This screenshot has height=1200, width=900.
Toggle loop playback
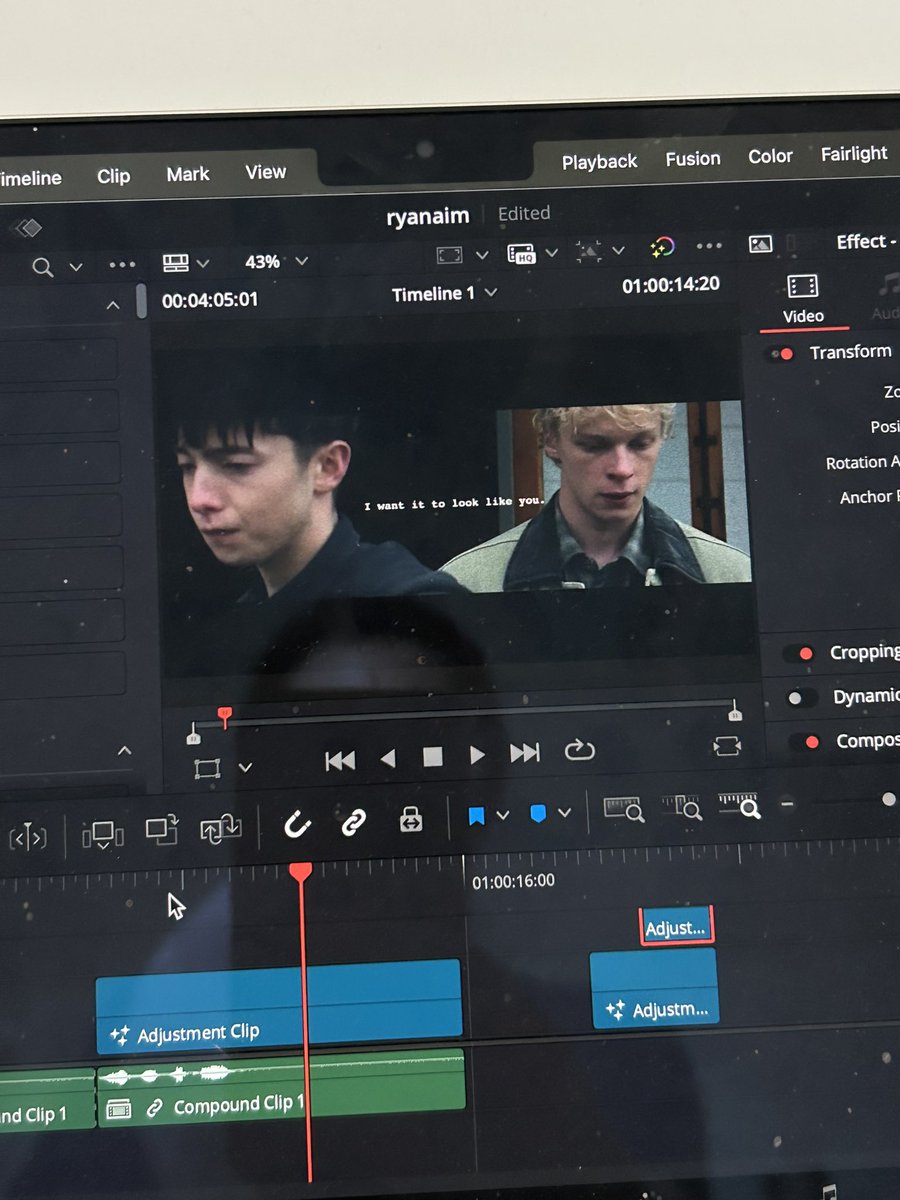tap(579, 750)
